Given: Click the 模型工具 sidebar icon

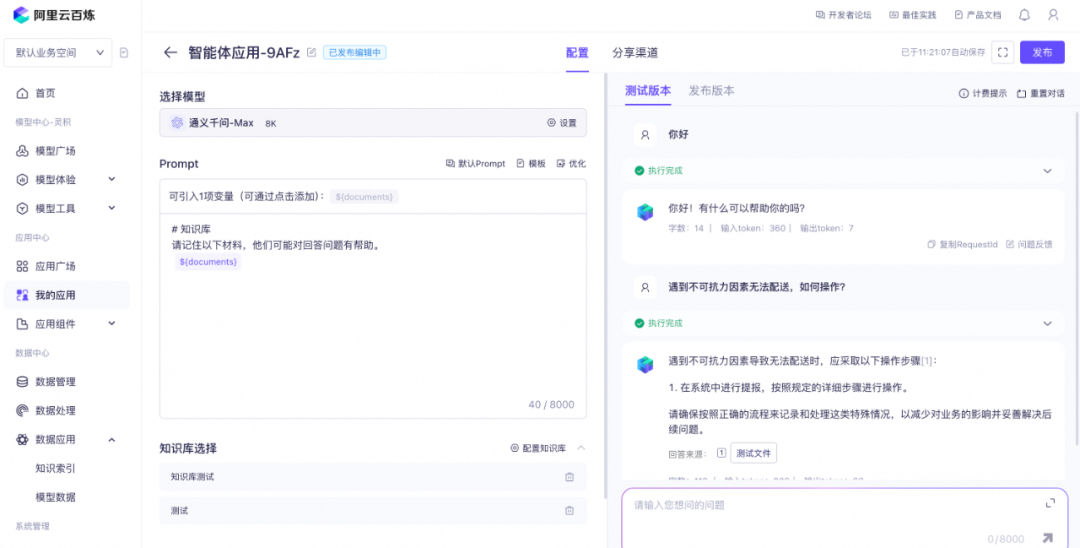Looking at the screenshot, I should click(x=22, y=209).
